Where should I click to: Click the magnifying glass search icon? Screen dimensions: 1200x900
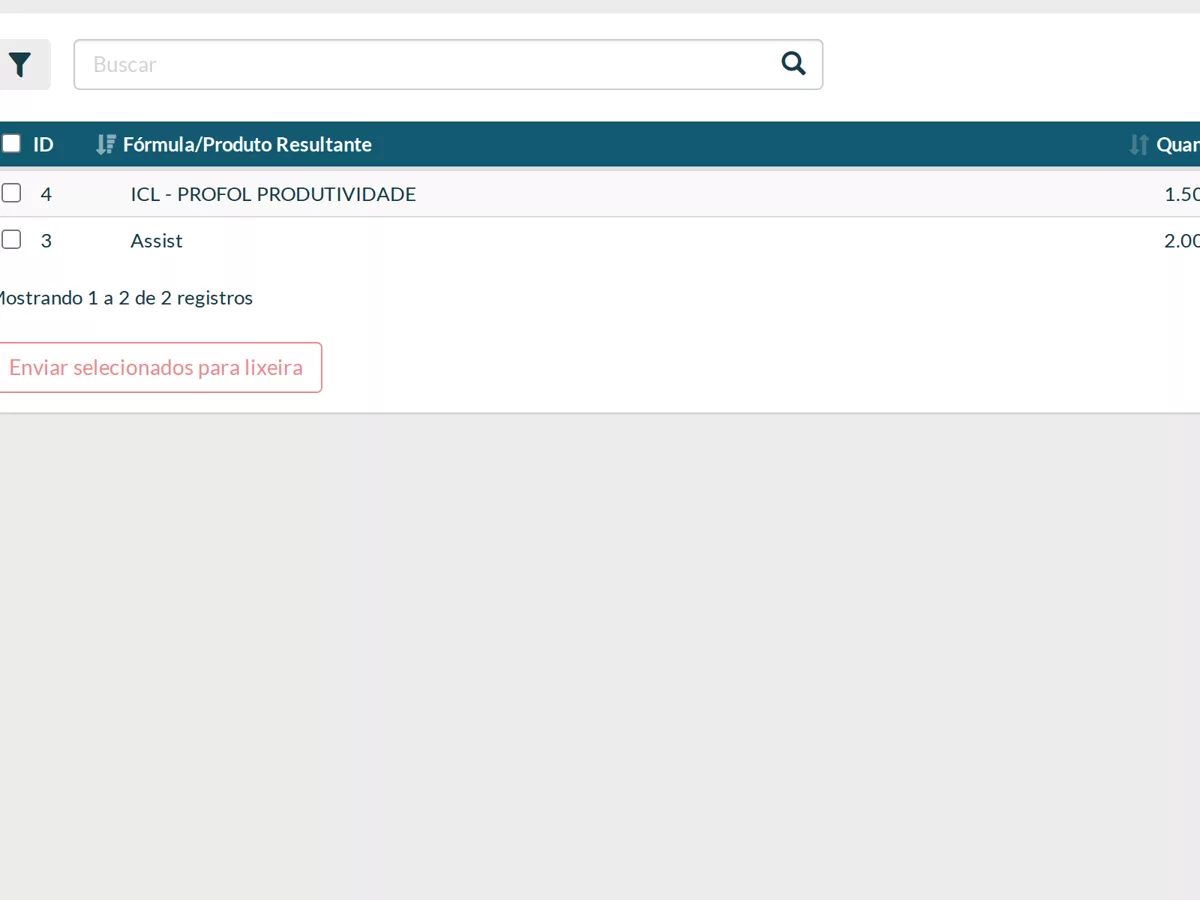(793, 64)
